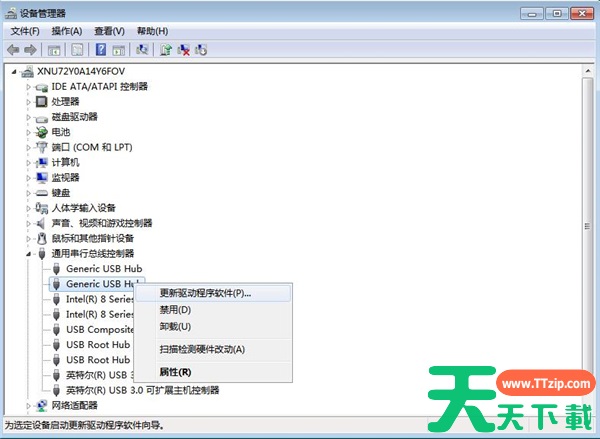This screenshot has height=439, width=600.
Task: Click the 鼠标和其他指针设备 mouse icon
Action: point(42,238)
